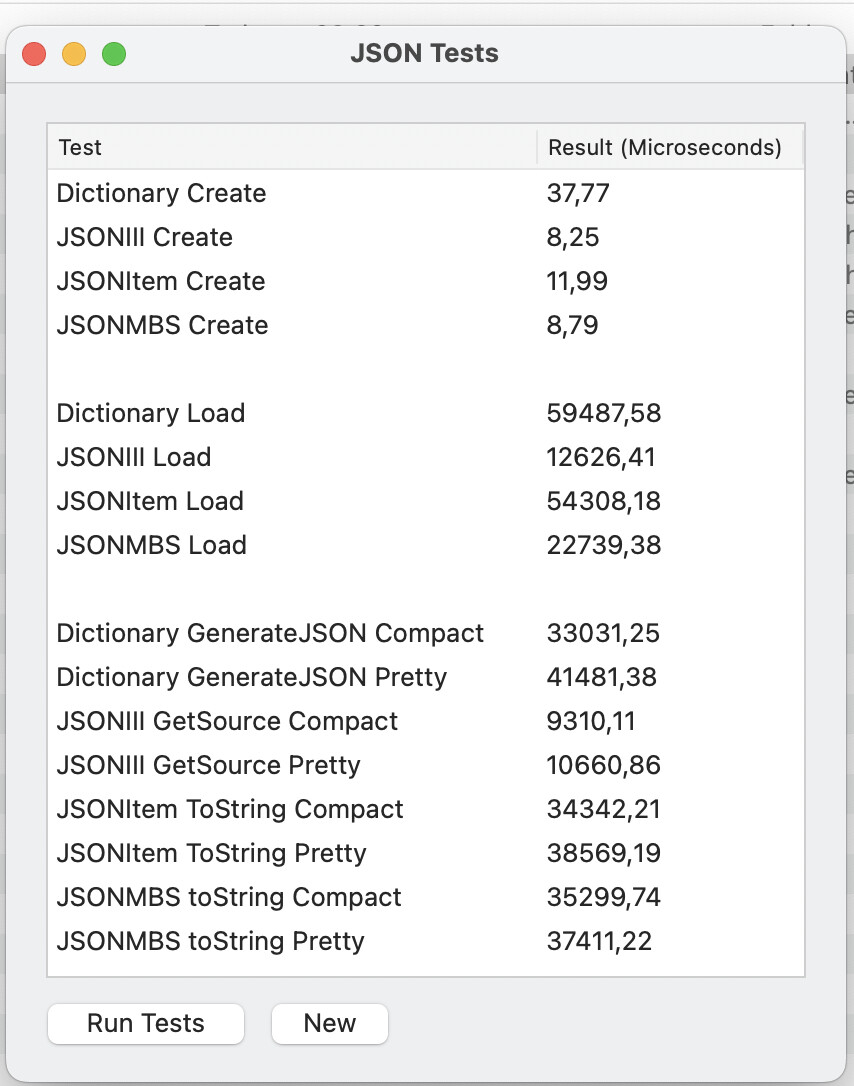
Task: Click the Run Tests button
Action: 145,1023
